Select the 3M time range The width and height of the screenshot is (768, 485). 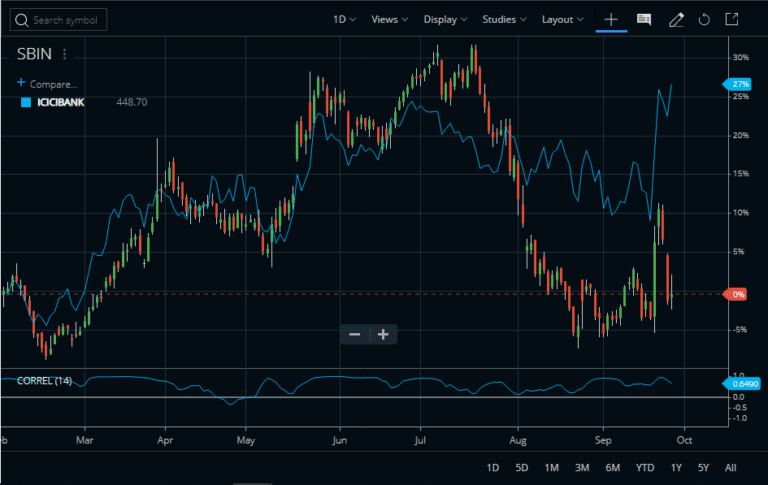582,467
